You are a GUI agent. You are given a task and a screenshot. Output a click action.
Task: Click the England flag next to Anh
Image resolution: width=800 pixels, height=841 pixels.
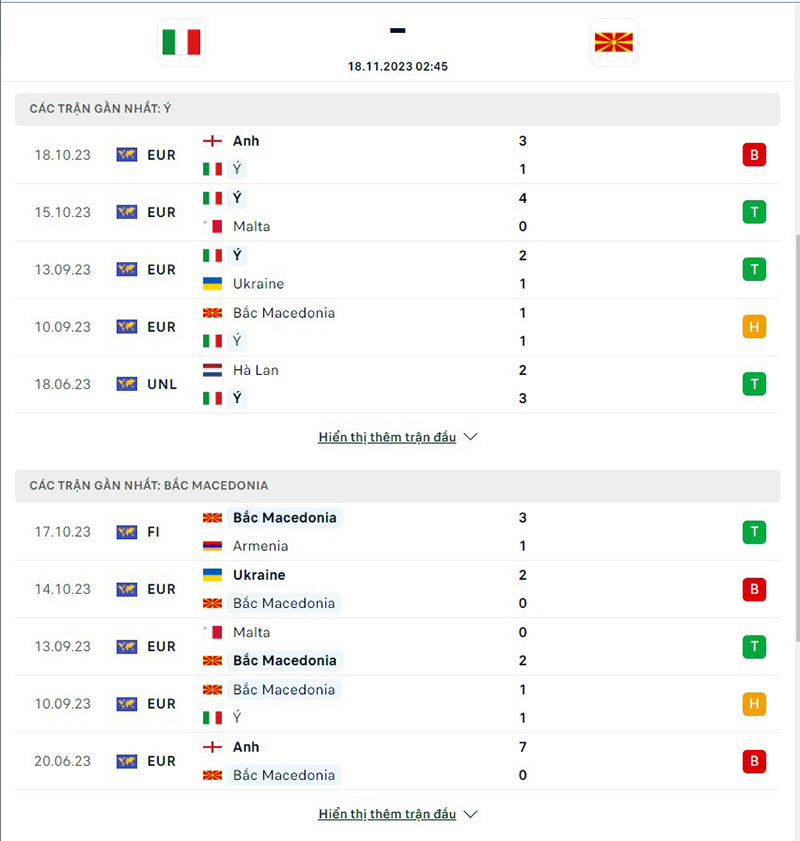[x=212, y=141]
